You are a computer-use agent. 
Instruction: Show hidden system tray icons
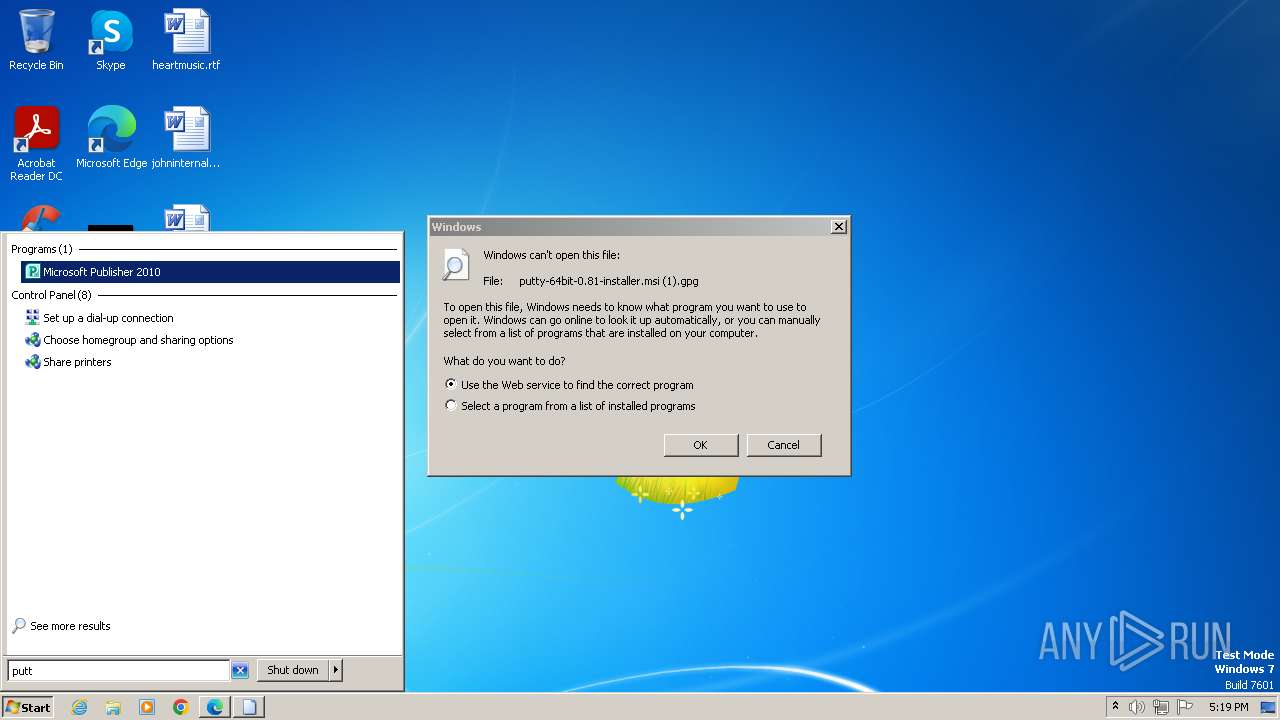point(1115,707)
